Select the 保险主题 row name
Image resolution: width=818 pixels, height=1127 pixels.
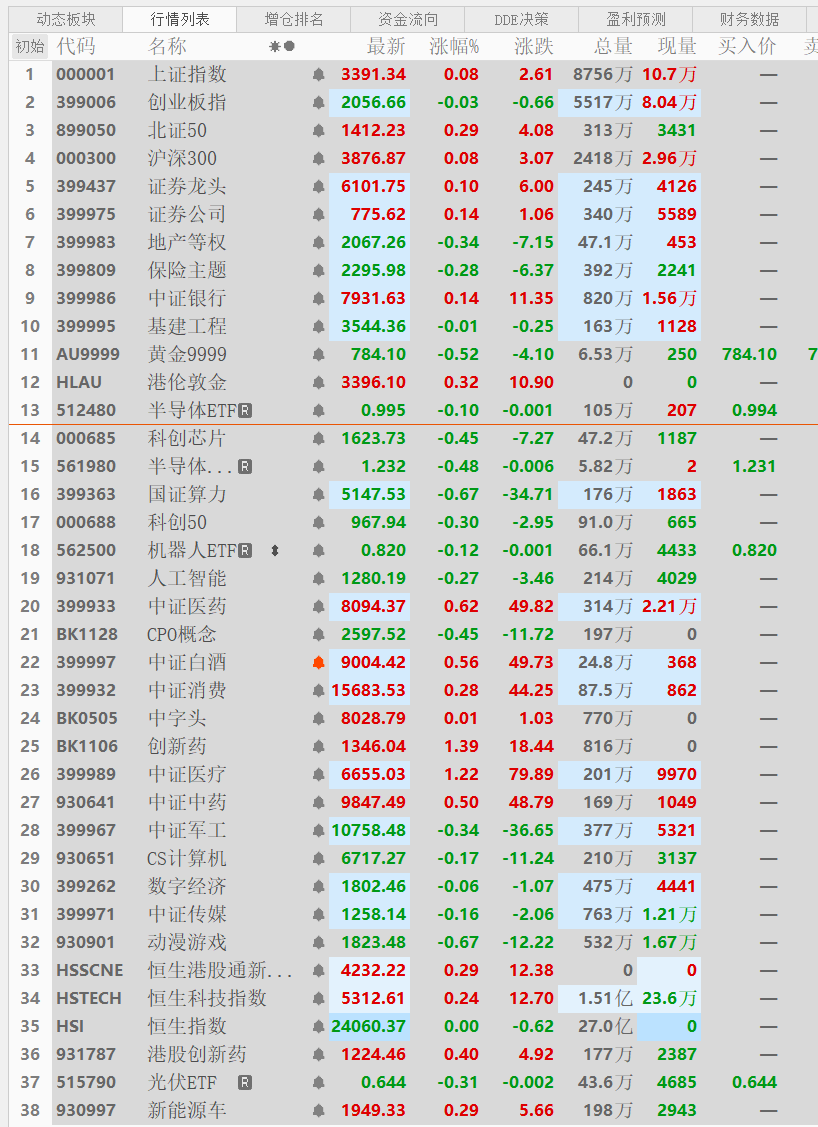187,270
